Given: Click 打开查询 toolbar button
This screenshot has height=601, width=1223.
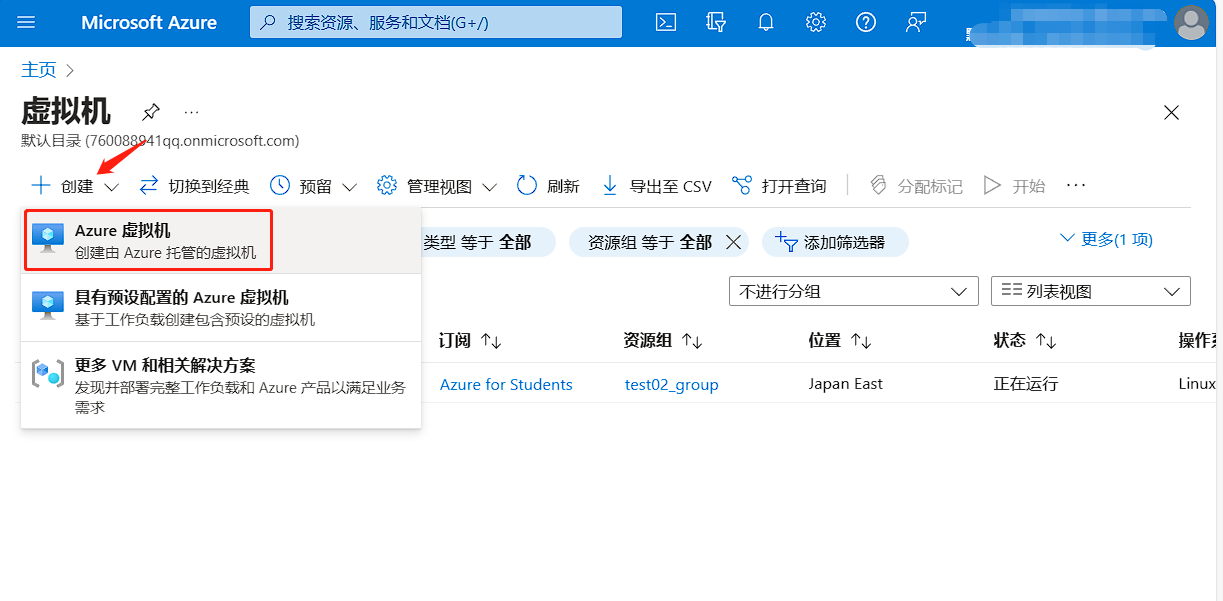Looking at the screenshot, I should 779,186.
